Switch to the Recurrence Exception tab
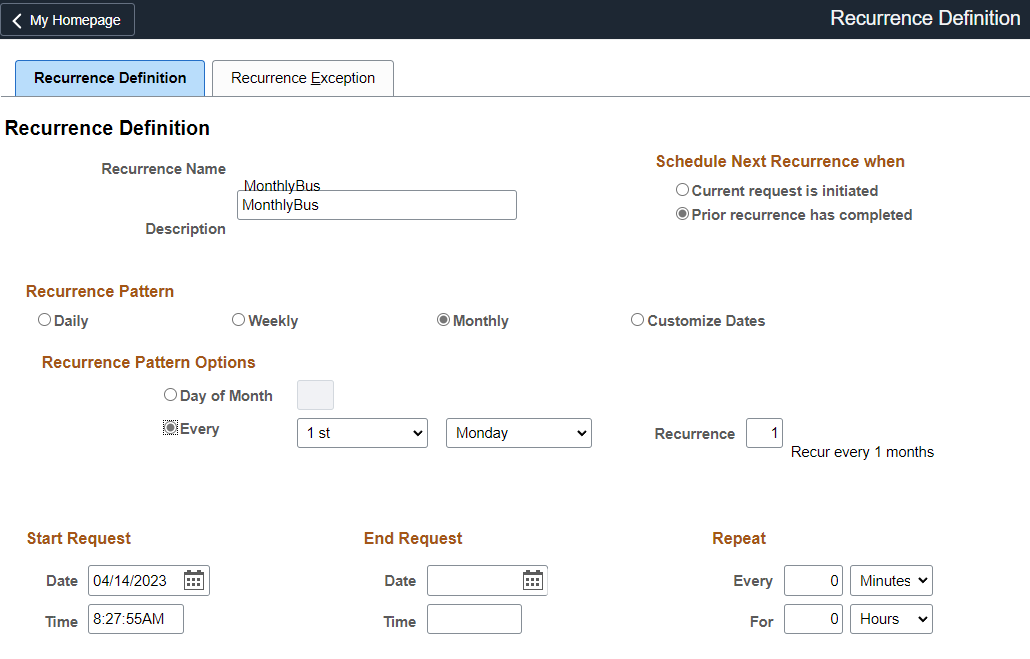The width and height of the screenshot is (1030, 659). 302,78
